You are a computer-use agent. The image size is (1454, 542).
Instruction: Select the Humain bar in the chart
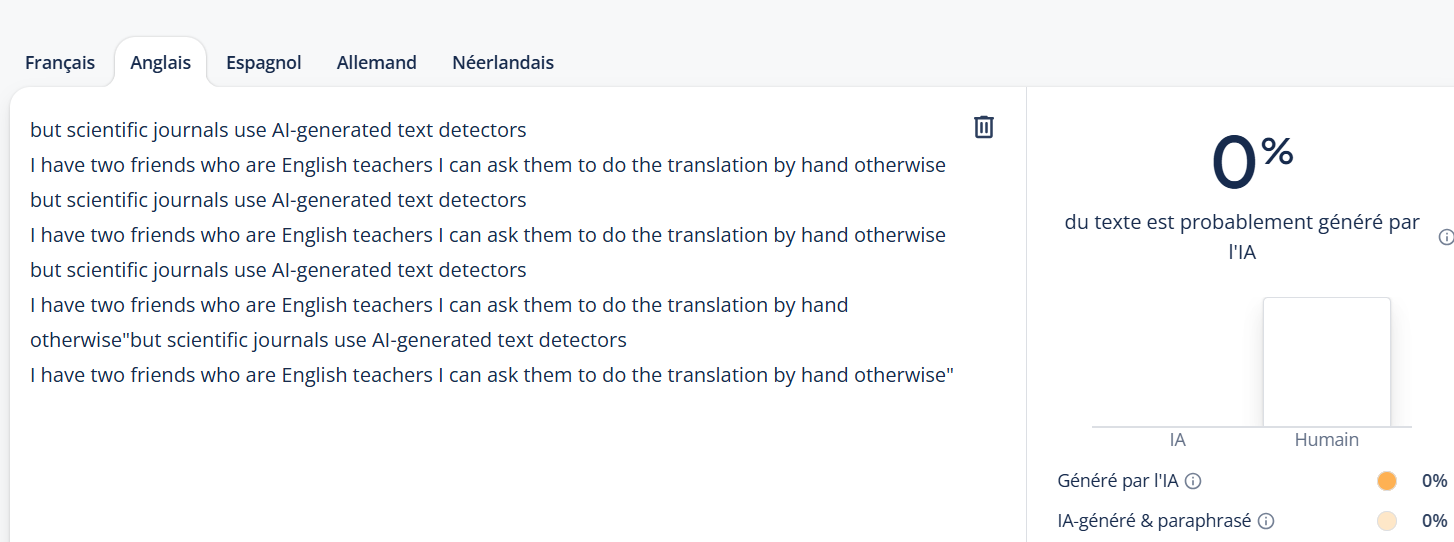(x=1326, y=362)
